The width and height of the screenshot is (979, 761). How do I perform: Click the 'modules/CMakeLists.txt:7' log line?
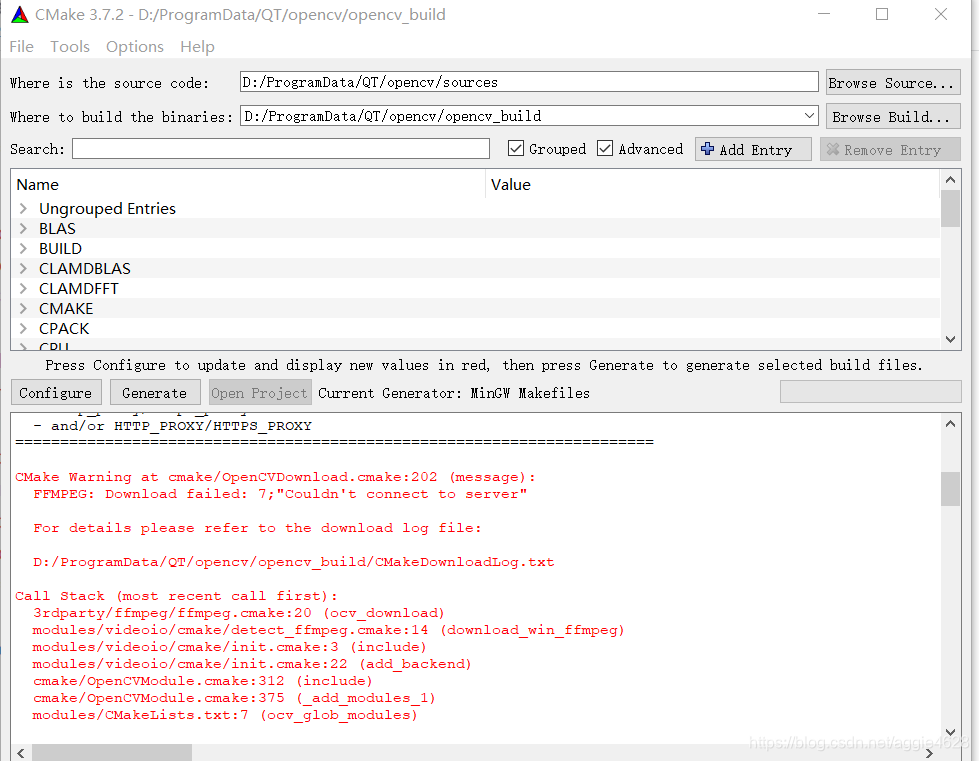(225, 715)
